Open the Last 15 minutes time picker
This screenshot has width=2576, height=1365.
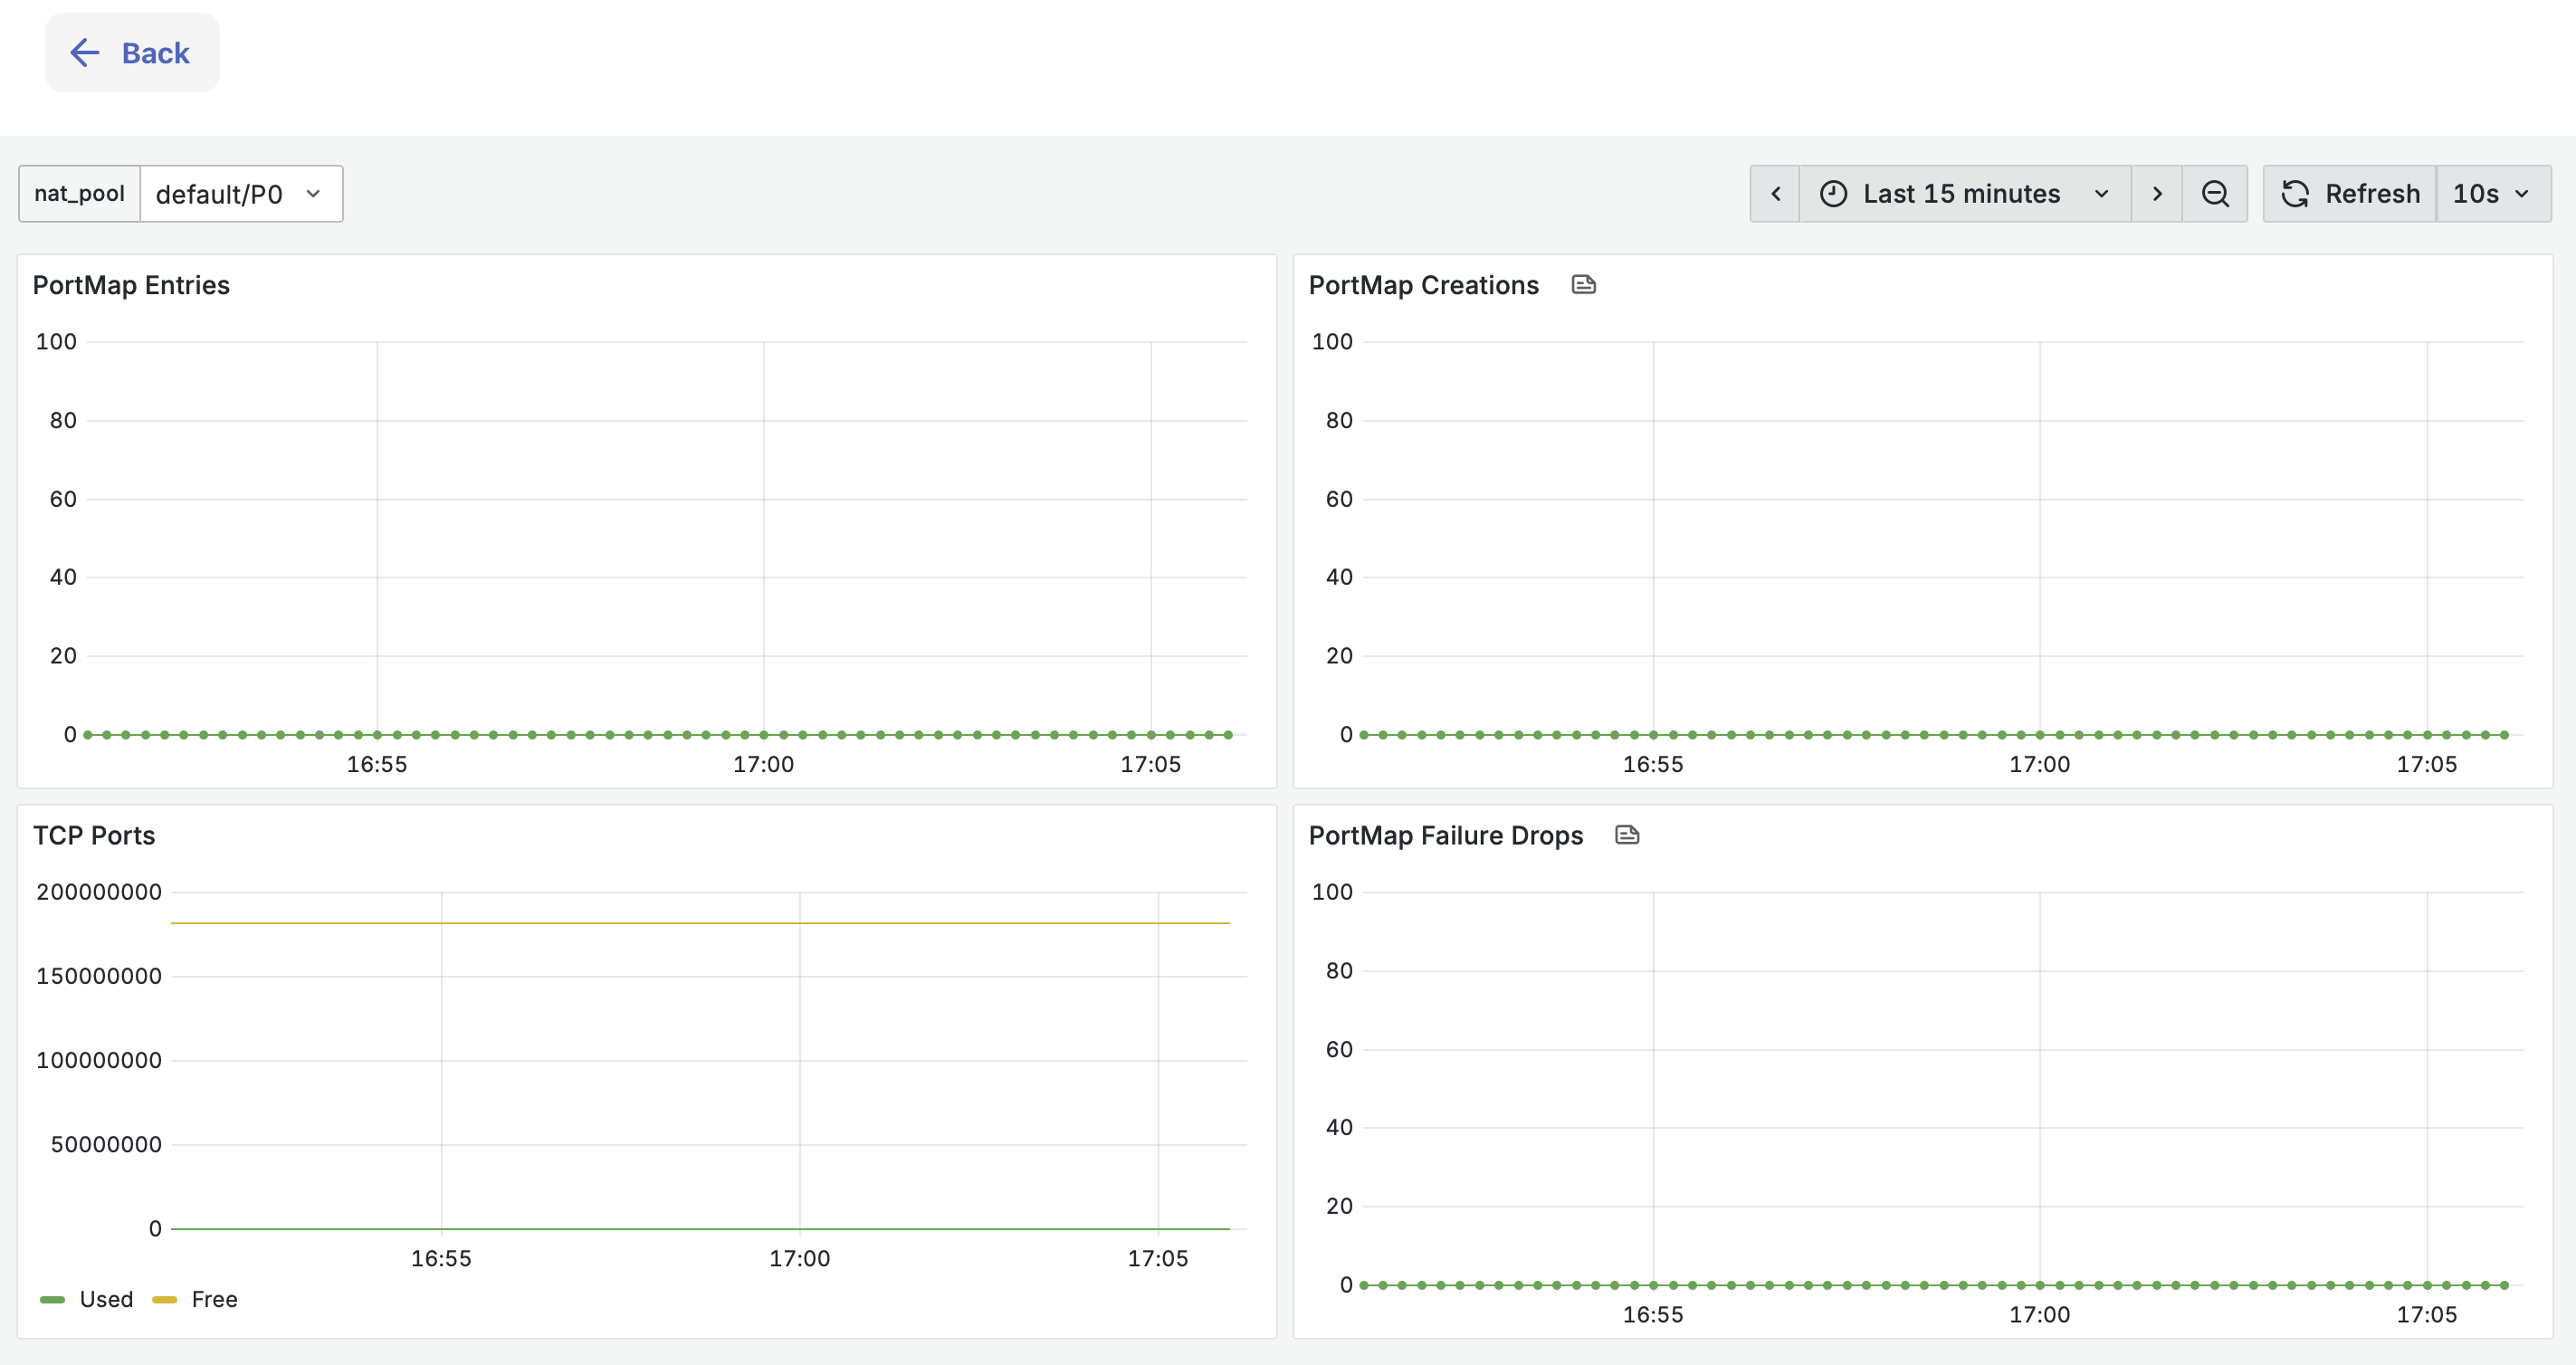point(1965,194)
